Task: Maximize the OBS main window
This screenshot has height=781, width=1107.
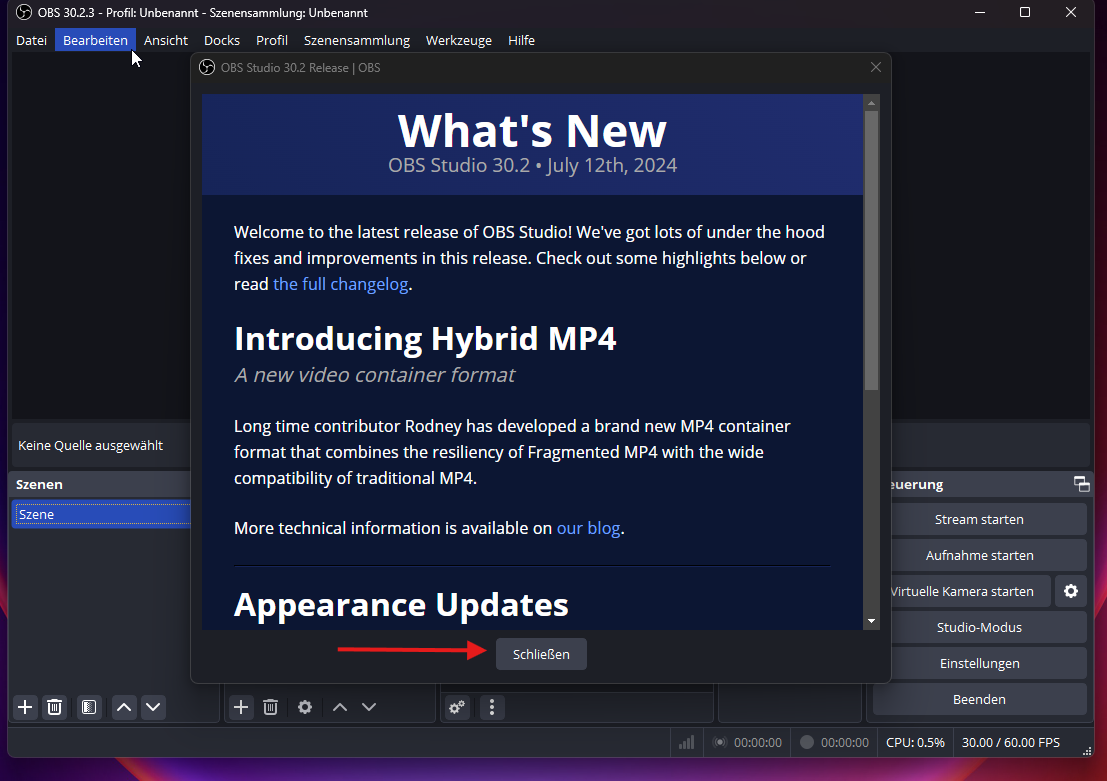Action: click(1025, 12)
